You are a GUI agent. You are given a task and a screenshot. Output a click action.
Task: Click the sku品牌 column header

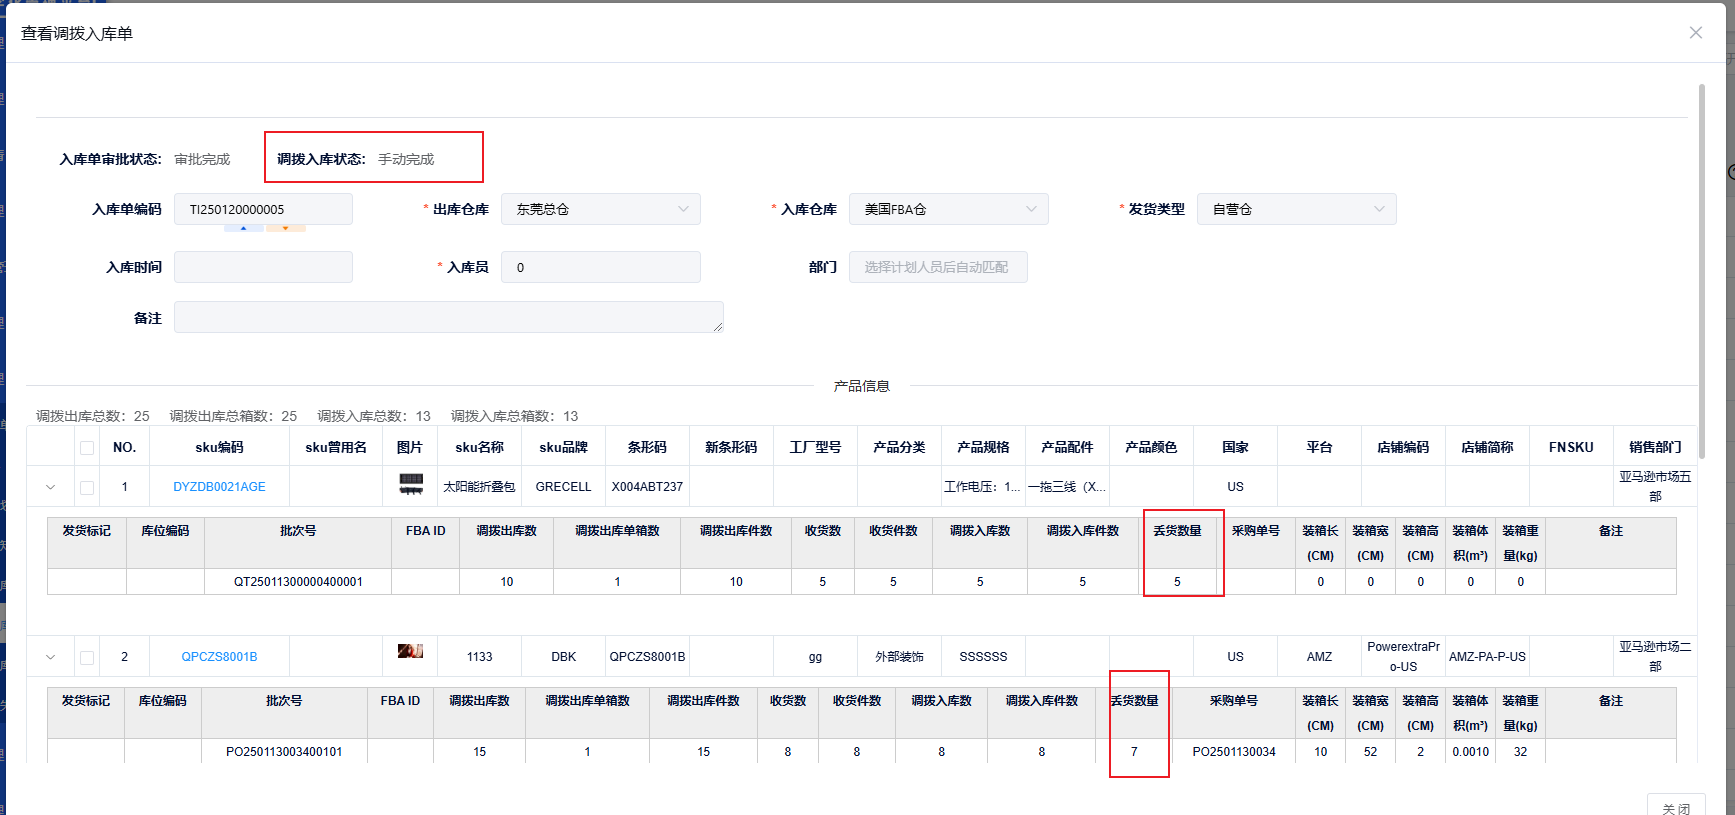click(x=563, y=447)
